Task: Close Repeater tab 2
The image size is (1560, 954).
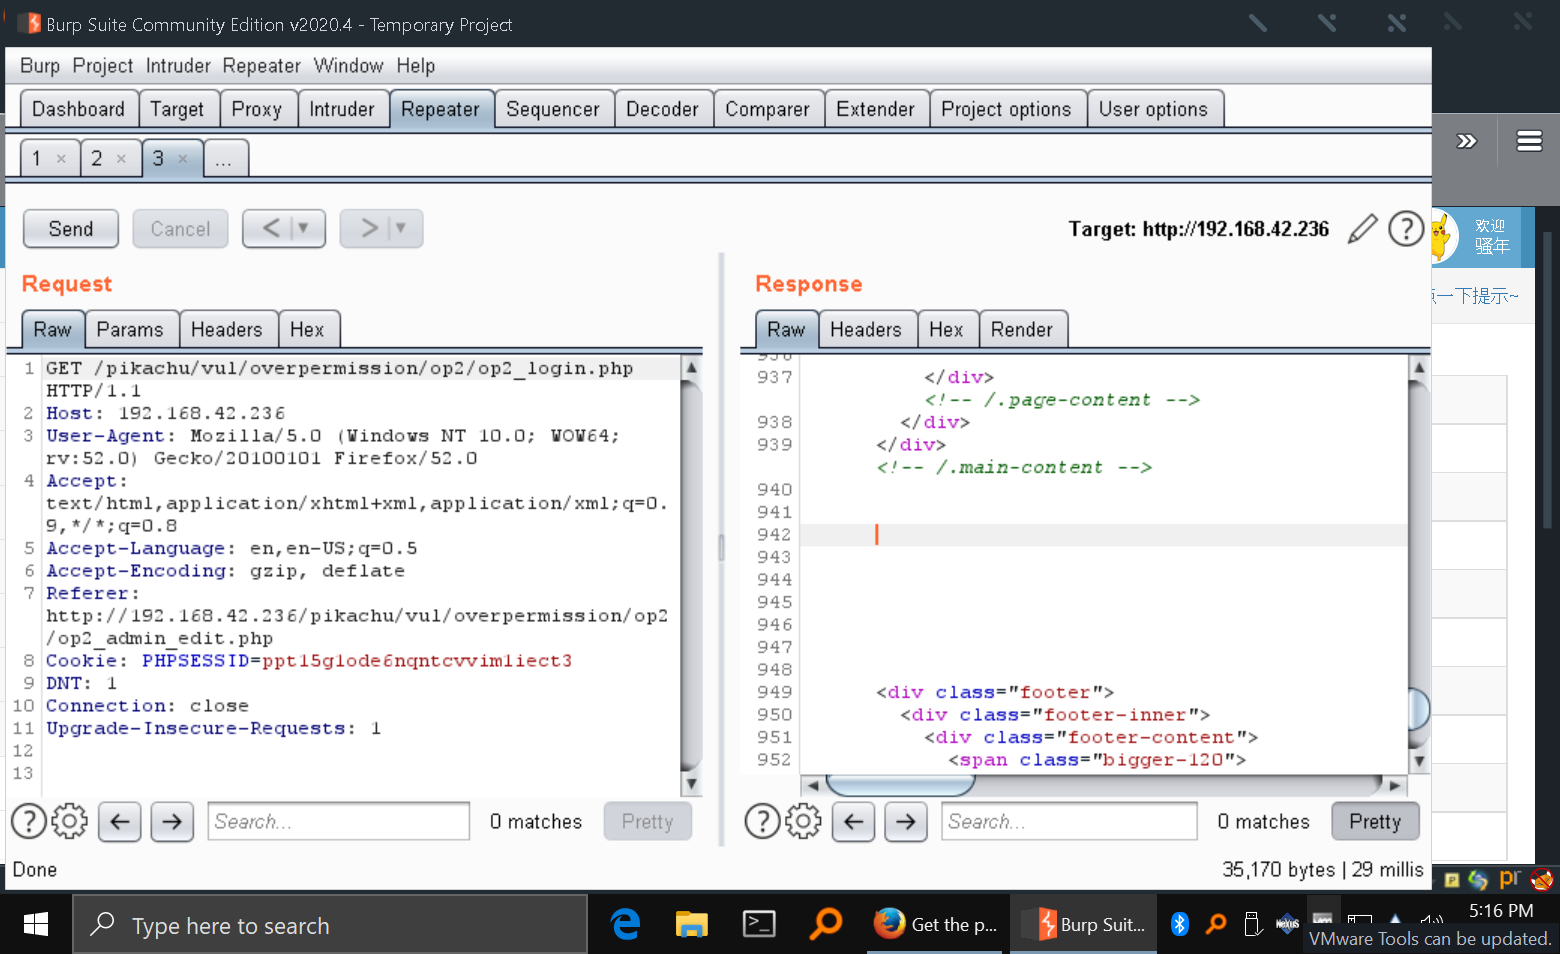Action: tap(121, 159)
